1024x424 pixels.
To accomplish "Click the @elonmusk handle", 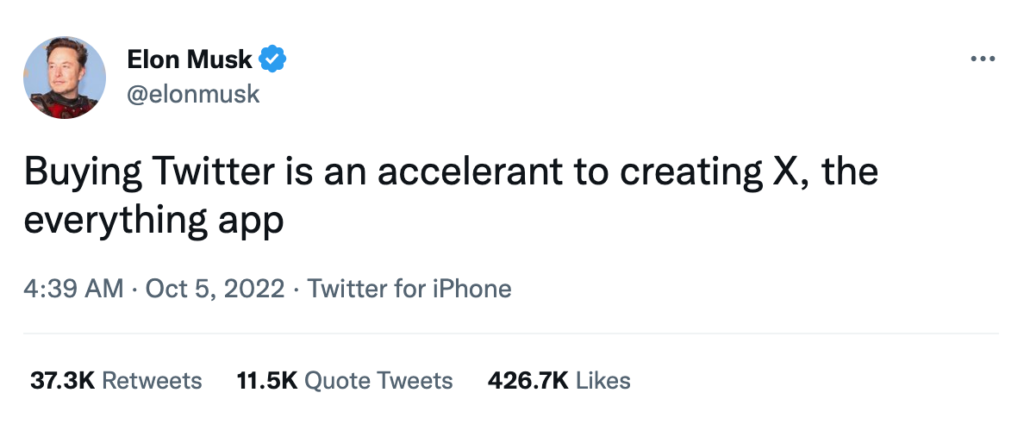I will tap(193, 94).
